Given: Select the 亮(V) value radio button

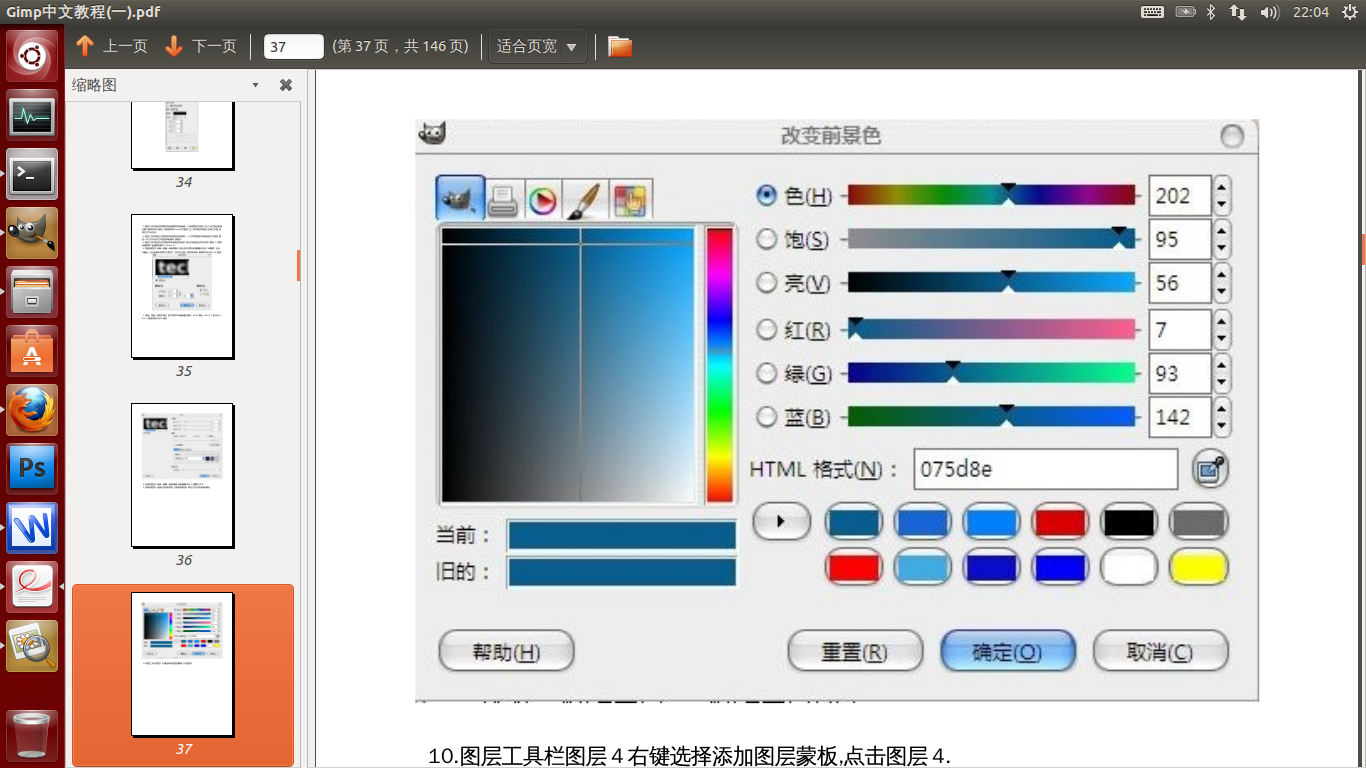Looking at the screenshot, I should click(x=767, y=283).
